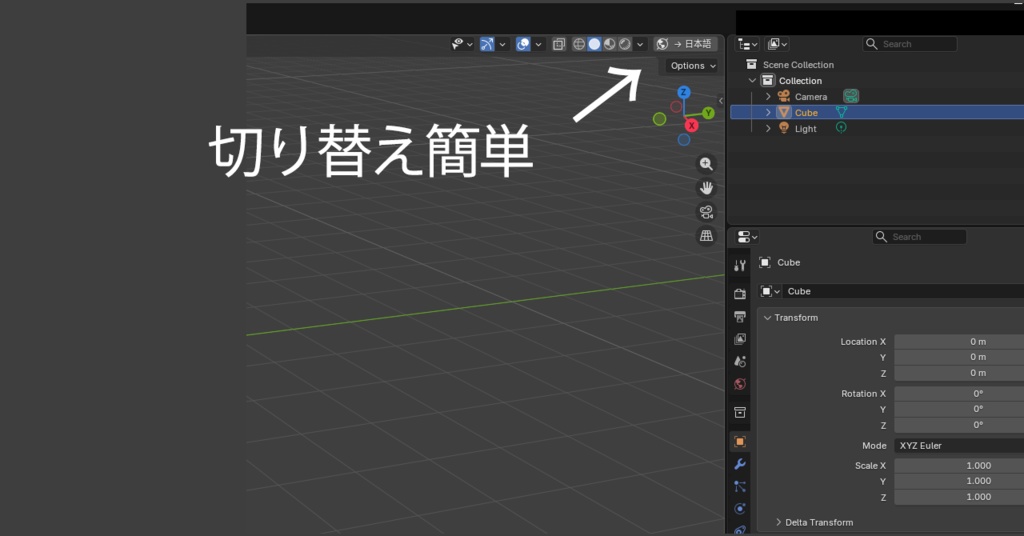The height and width of the screenshot is (536, 1024).
Task: Switch to material preview shading
Action: (x=609, y=44)
